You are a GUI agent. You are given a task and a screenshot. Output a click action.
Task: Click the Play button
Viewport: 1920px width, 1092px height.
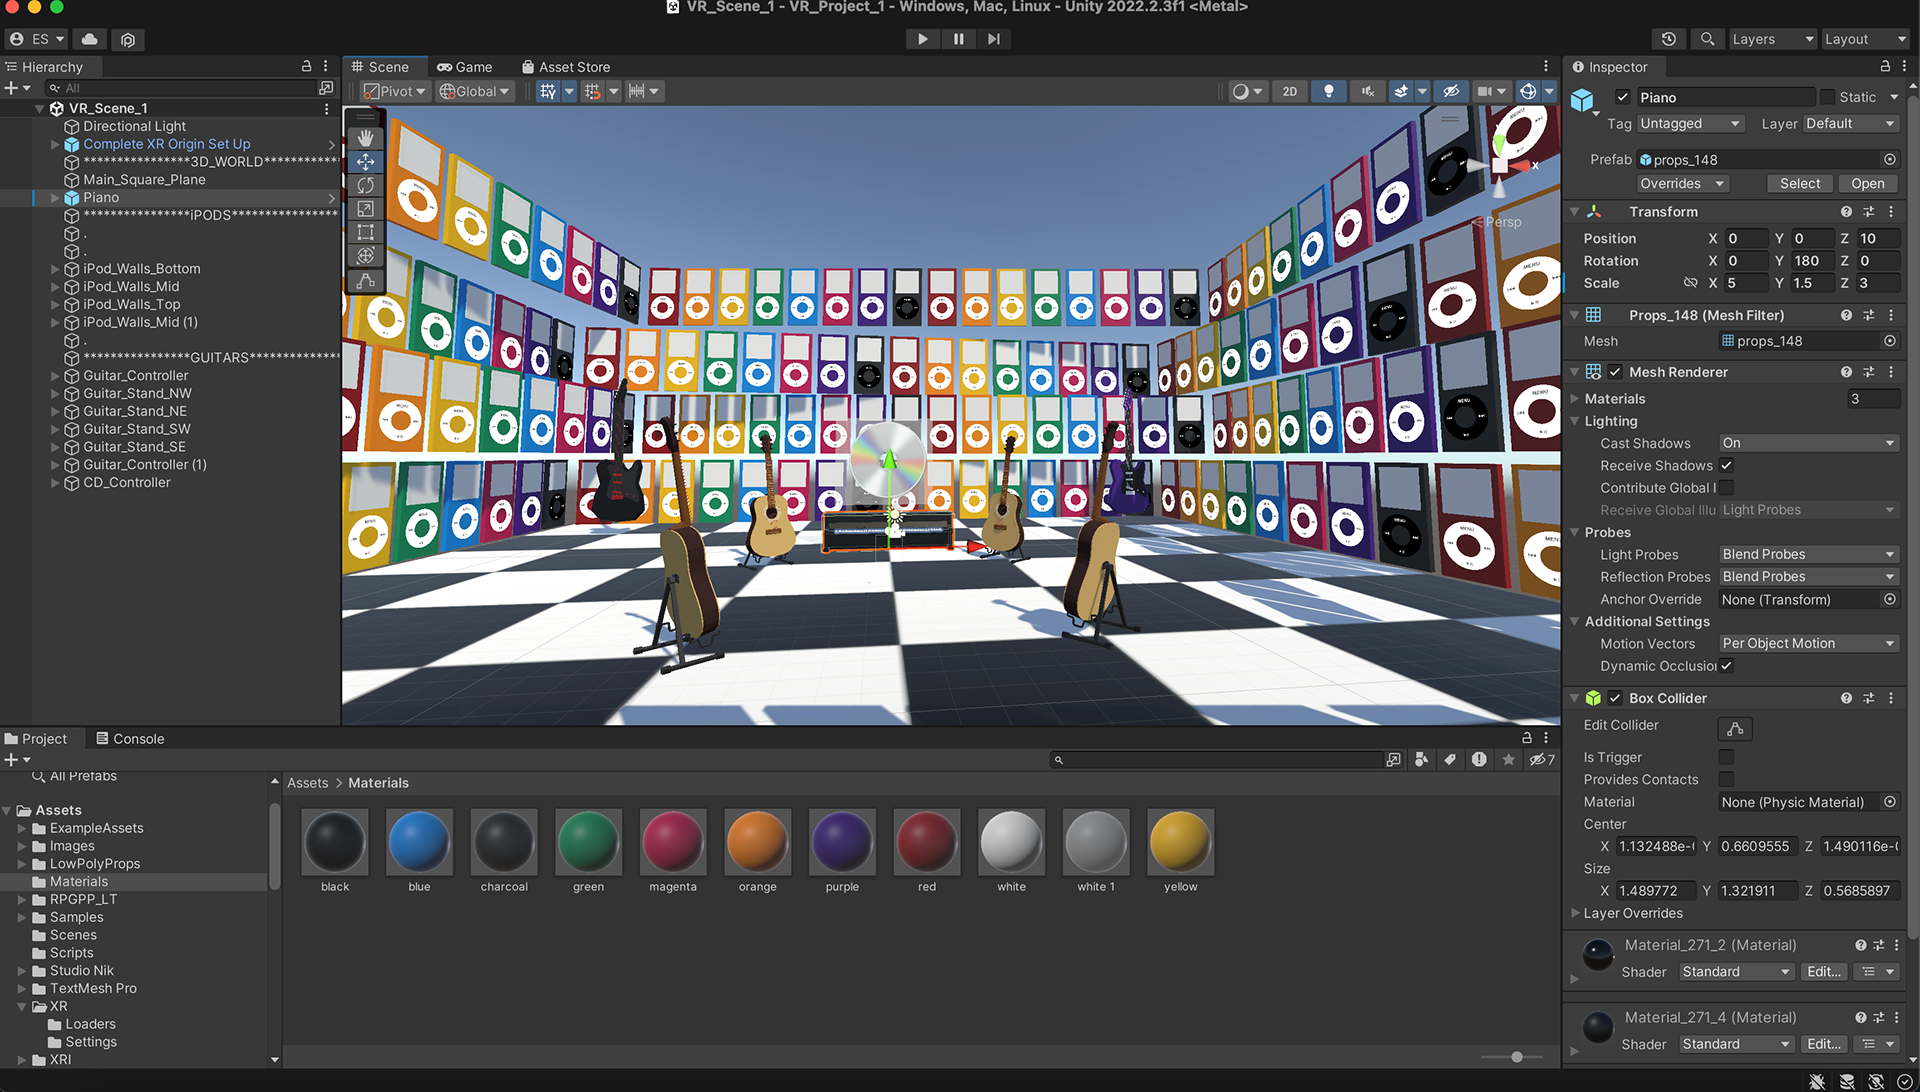[922, 39]
